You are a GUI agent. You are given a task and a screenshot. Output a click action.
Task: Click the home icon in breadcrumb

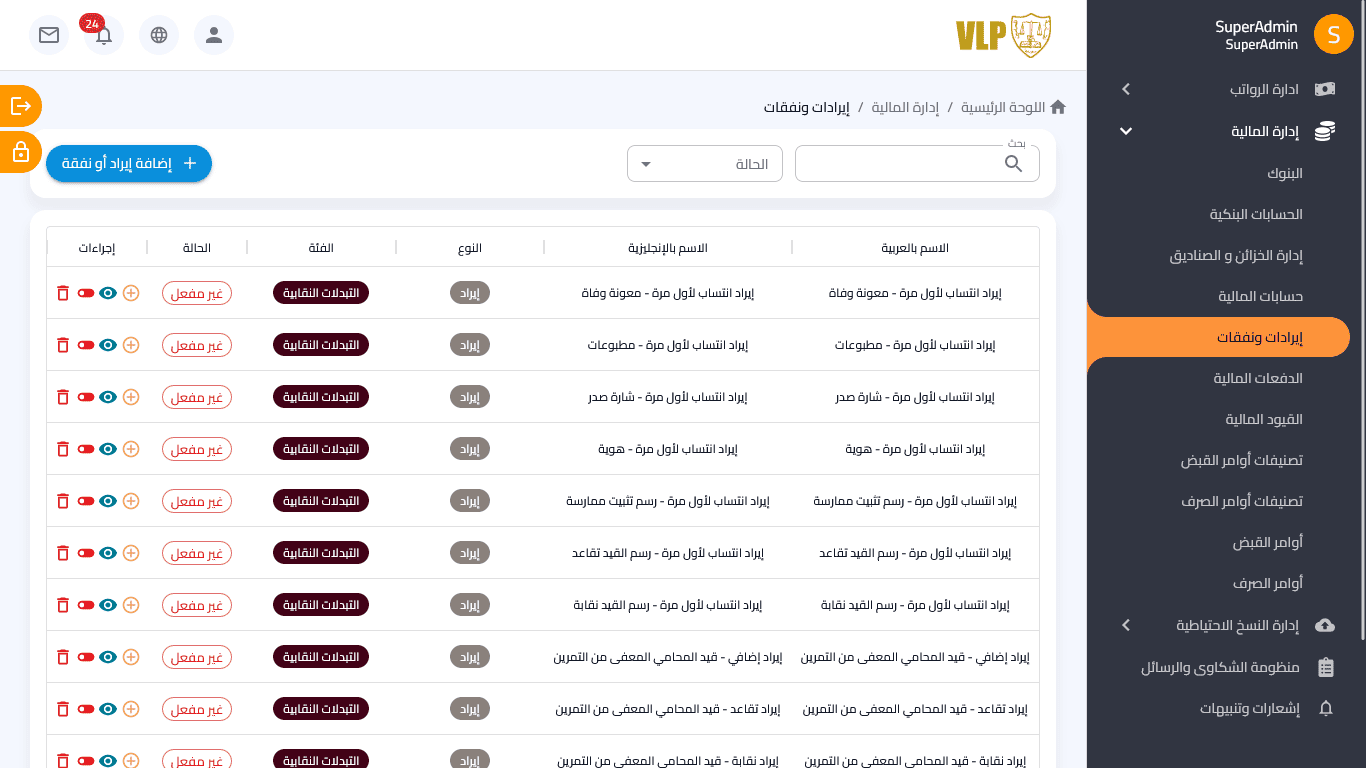(x=1058, y=107)
